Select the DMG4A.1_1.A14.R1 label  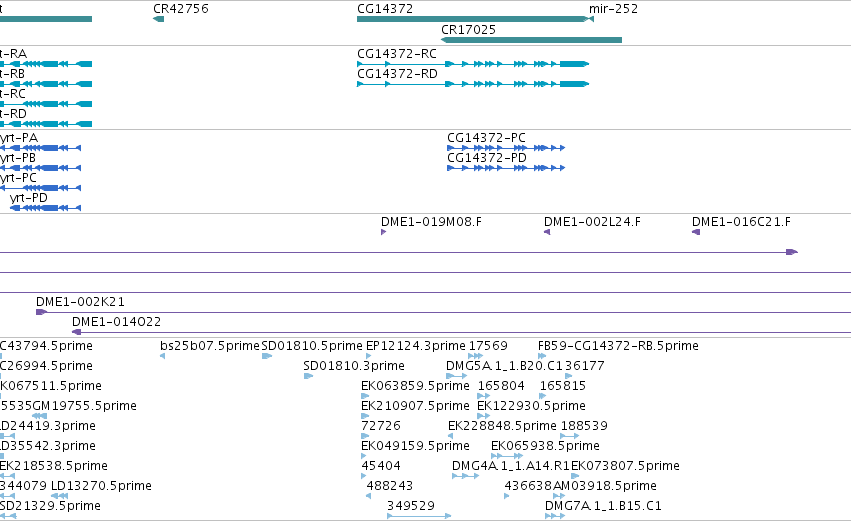point(511,466)
